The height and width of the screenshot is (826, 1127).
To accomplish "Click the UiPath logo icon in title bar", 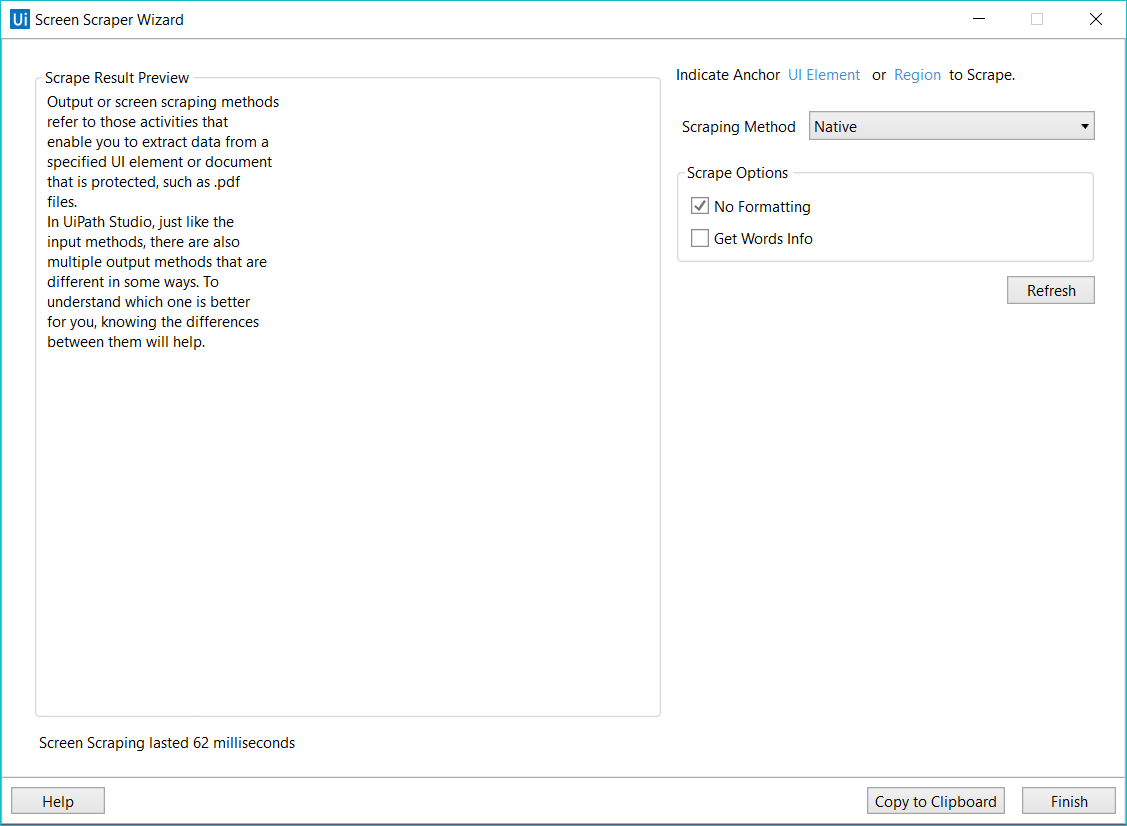I will (19, 19).
